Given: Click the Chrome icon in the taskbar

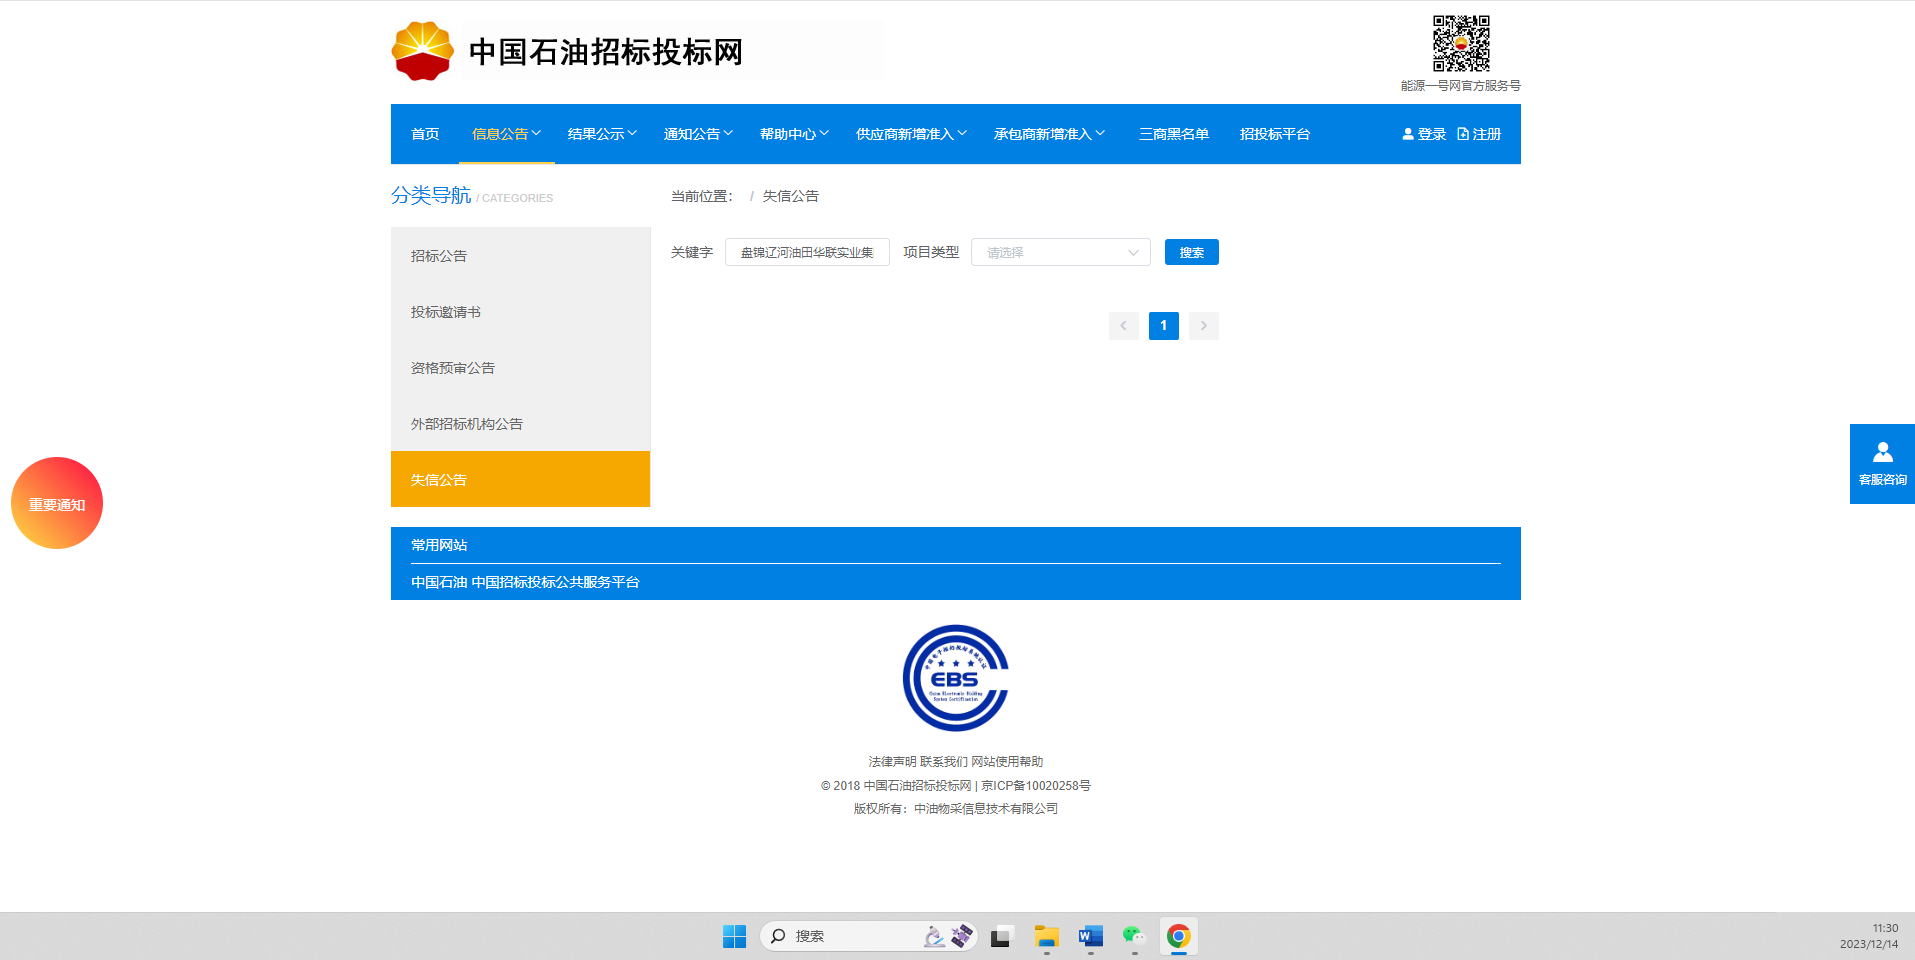Looking at the screenshot, I should (1178, 936).
